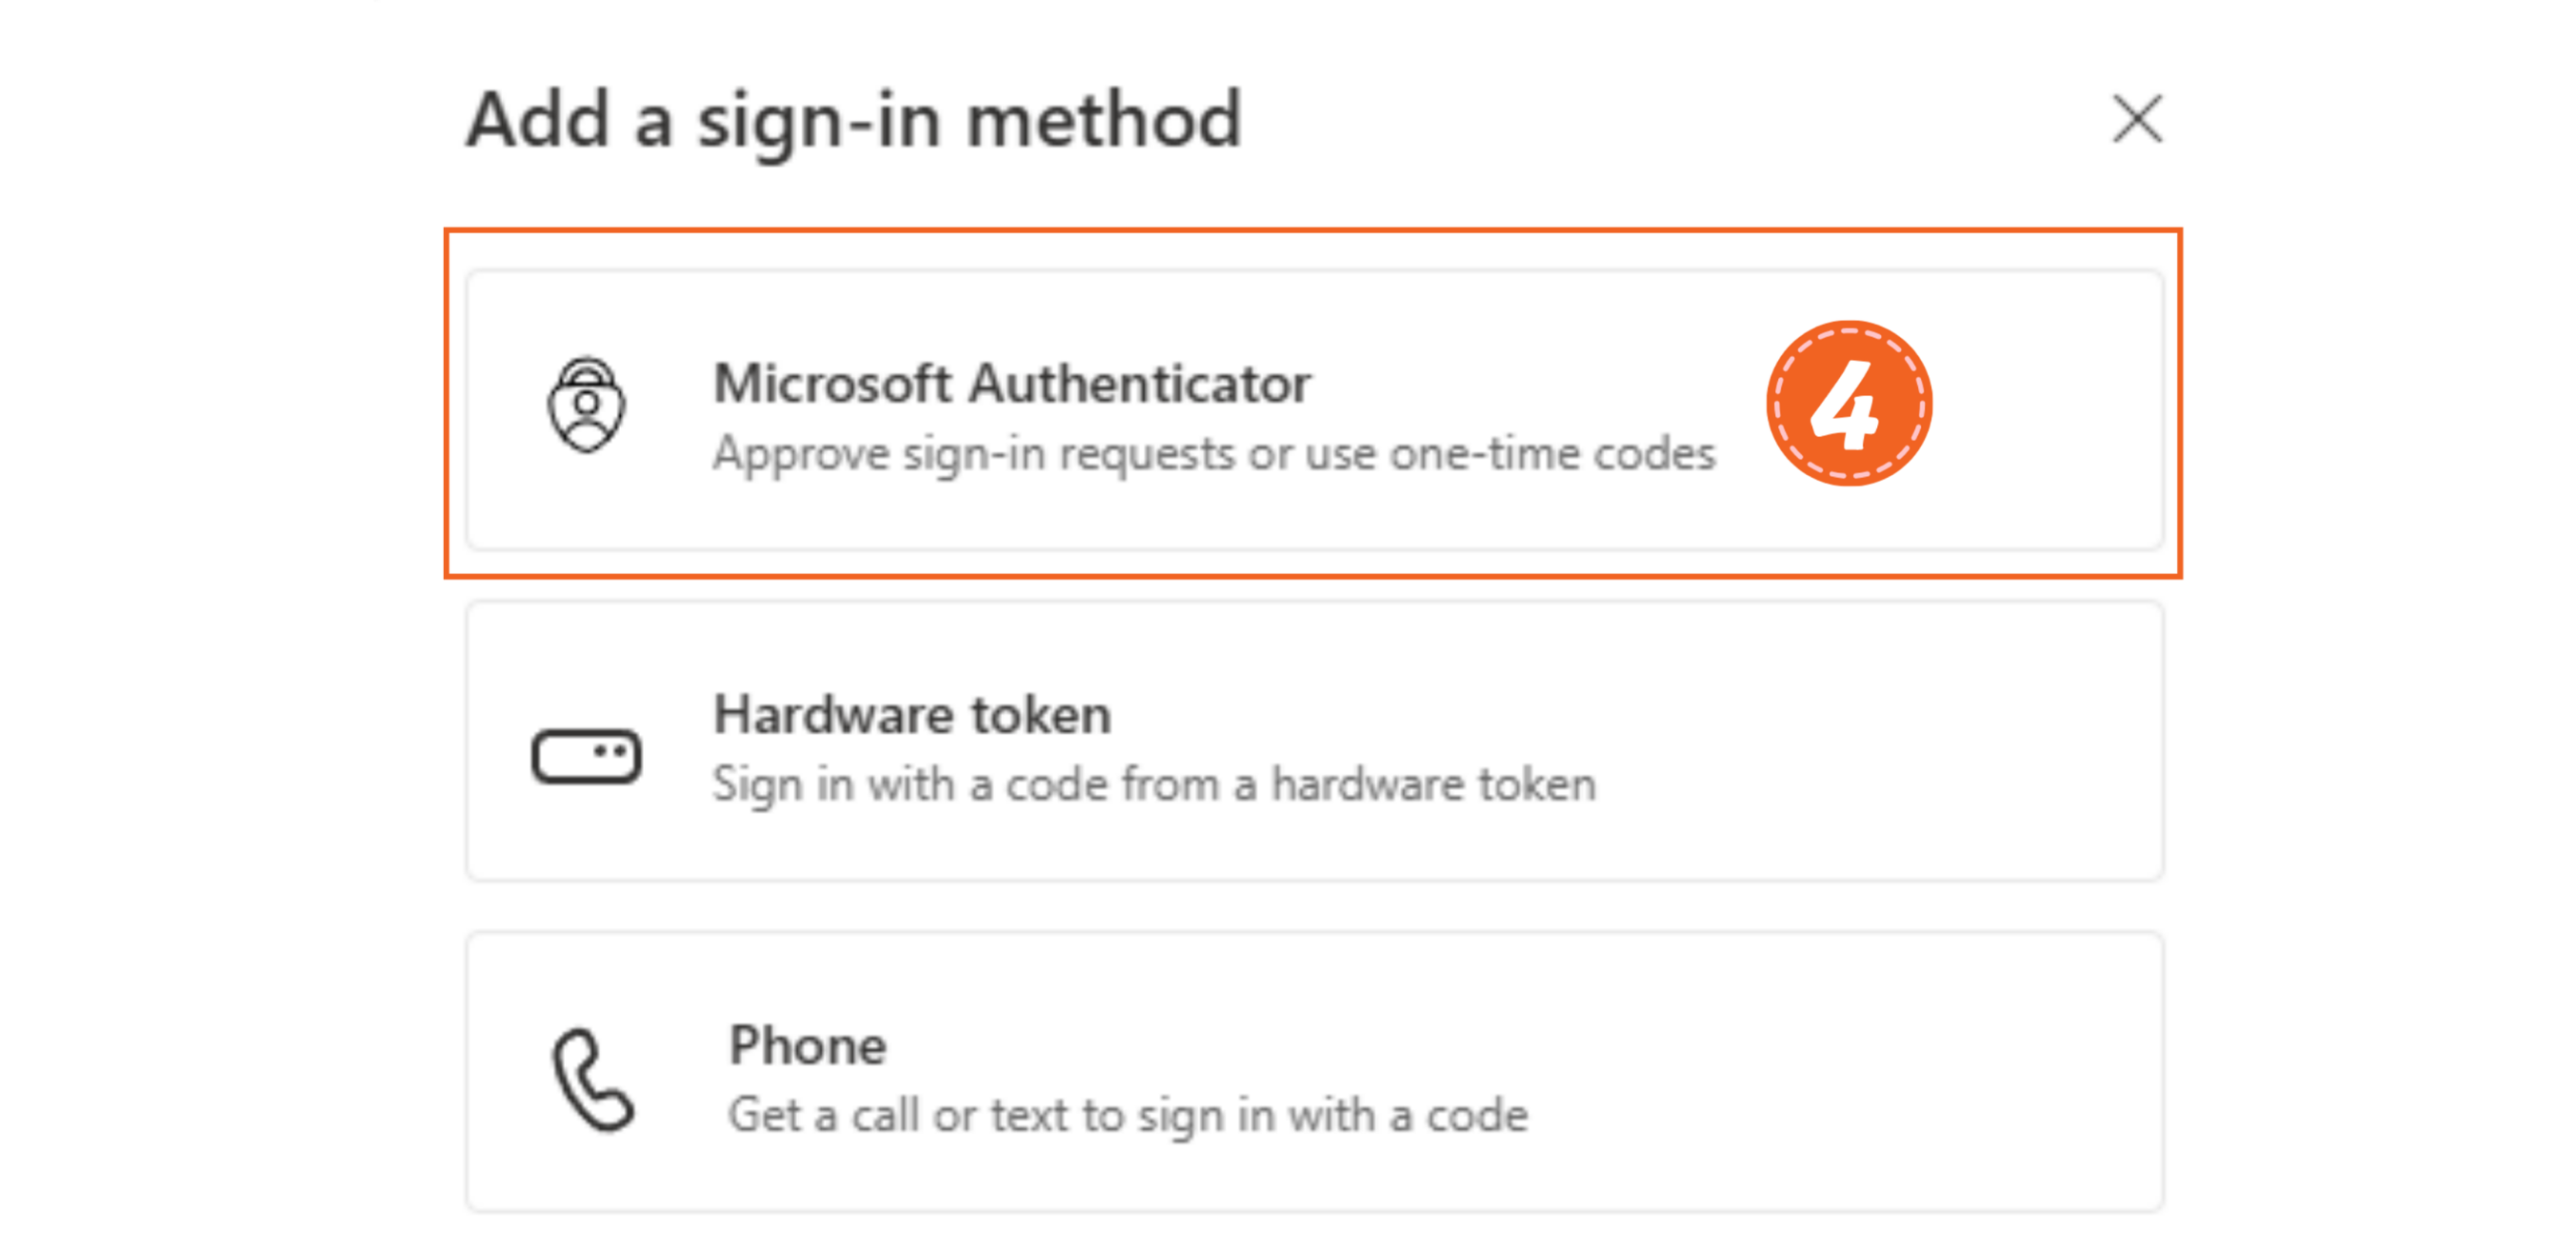
Task: Click the Phone handset icon
Action: 591,1080
